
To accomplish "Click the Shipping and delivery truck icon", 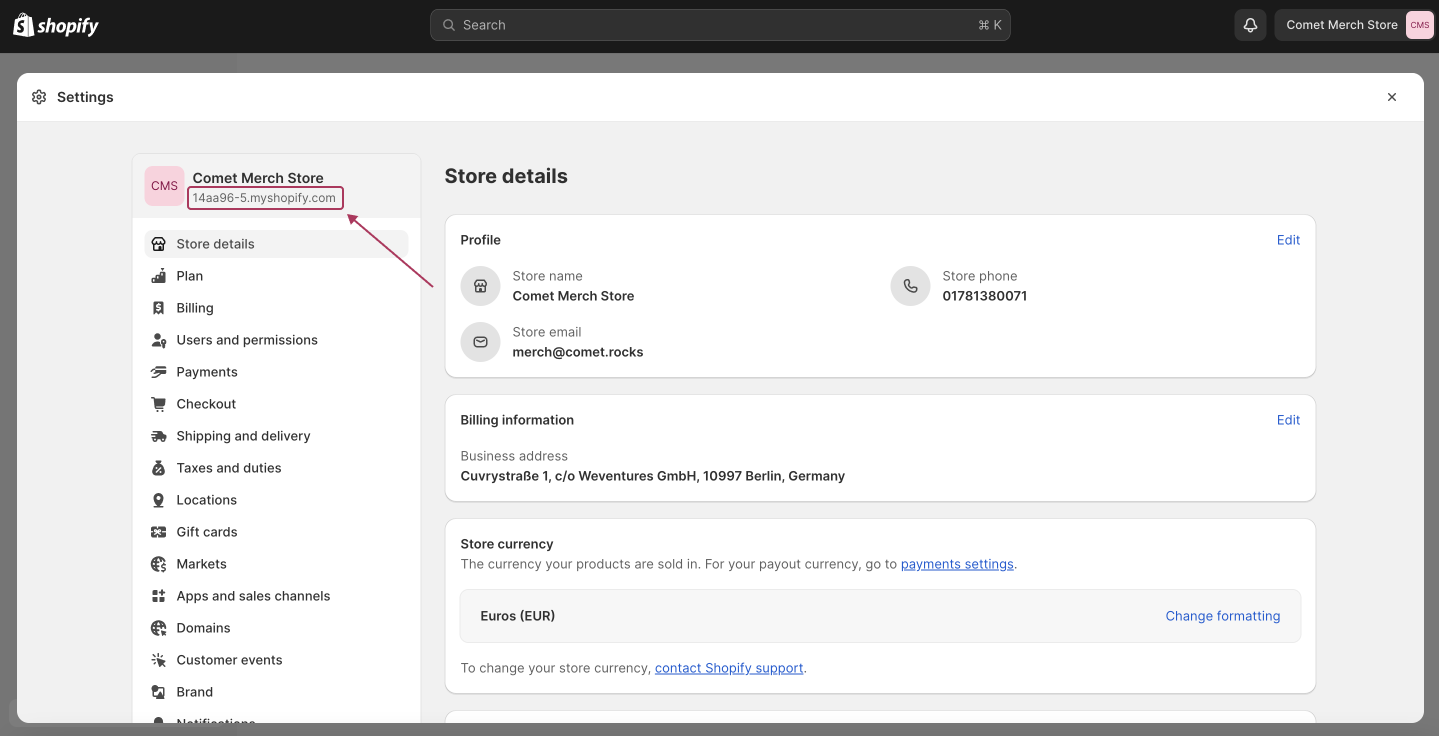I will tap(158, 436).
